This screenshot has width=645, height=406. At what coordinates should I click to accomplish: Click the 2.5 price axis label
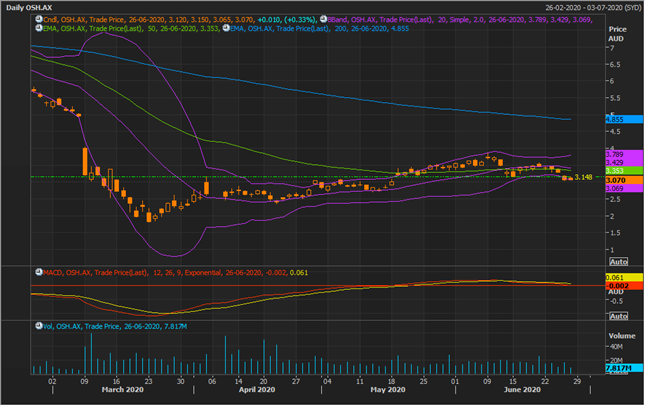pyautogui.click(x=615, y=200)
